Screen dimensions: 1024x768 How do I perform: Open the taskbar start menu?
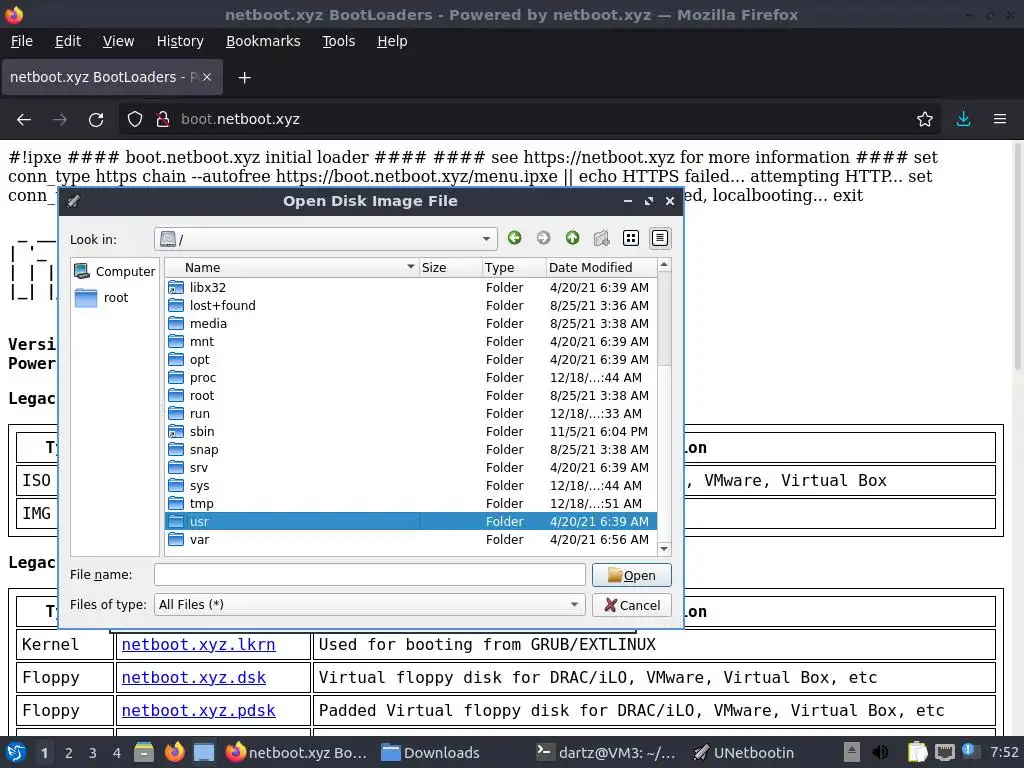(x=16, y=753)
